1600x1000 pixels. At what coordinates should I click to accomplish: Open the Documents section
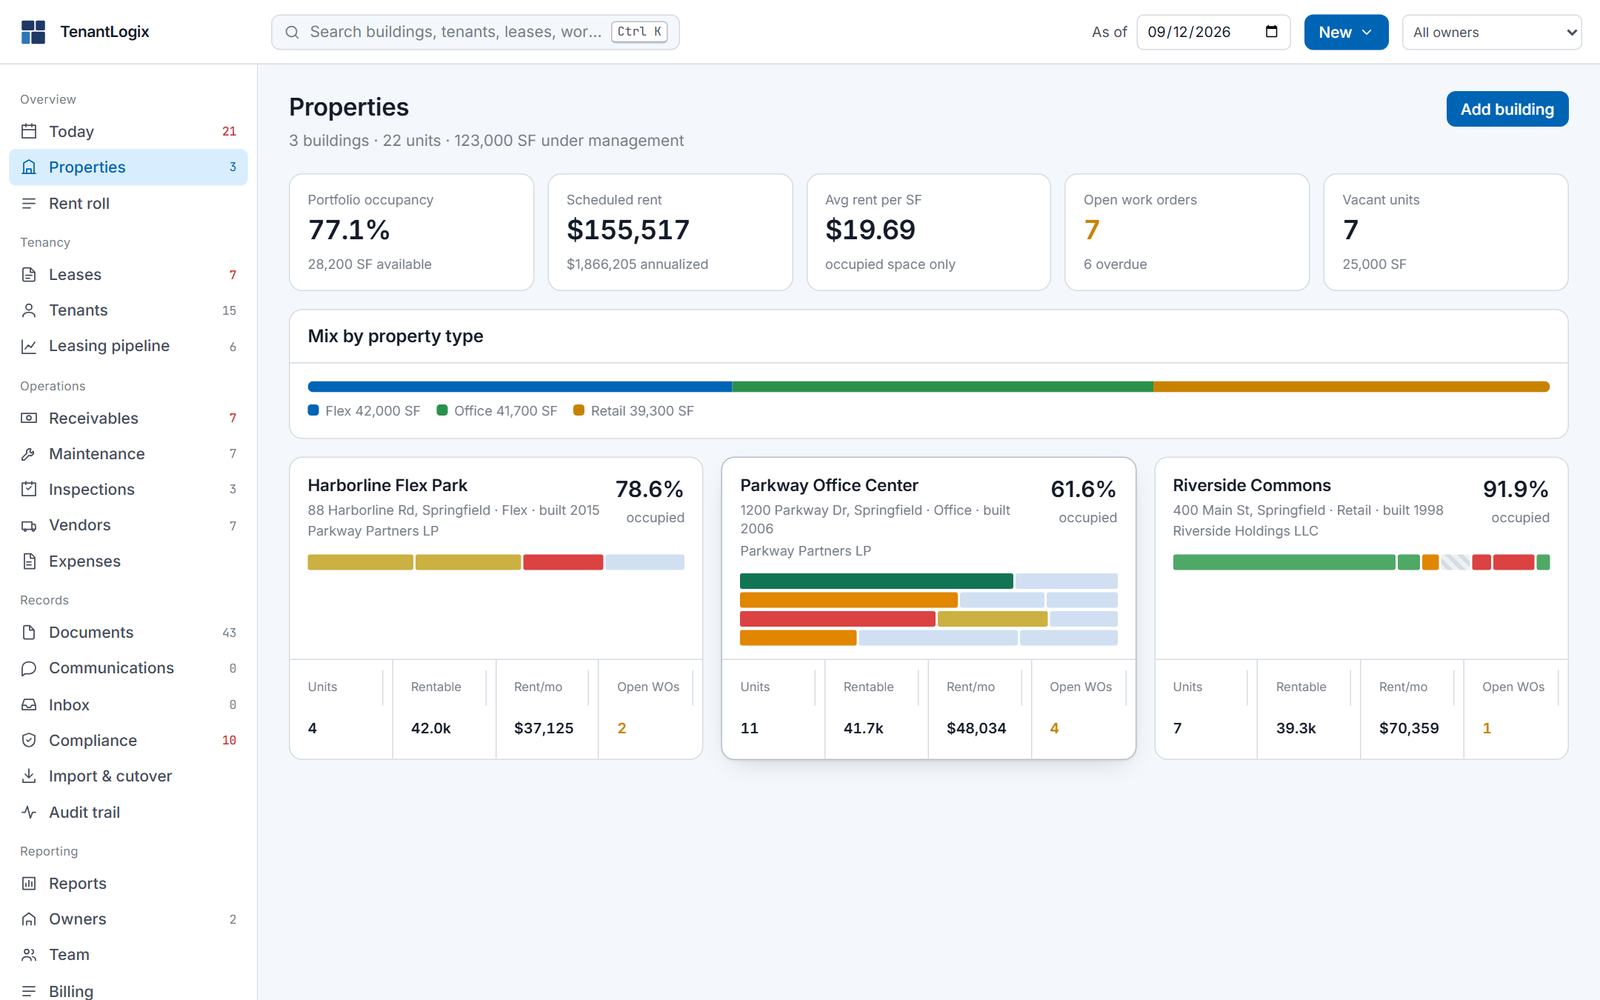pyautogui.click(x=128, y=632)
